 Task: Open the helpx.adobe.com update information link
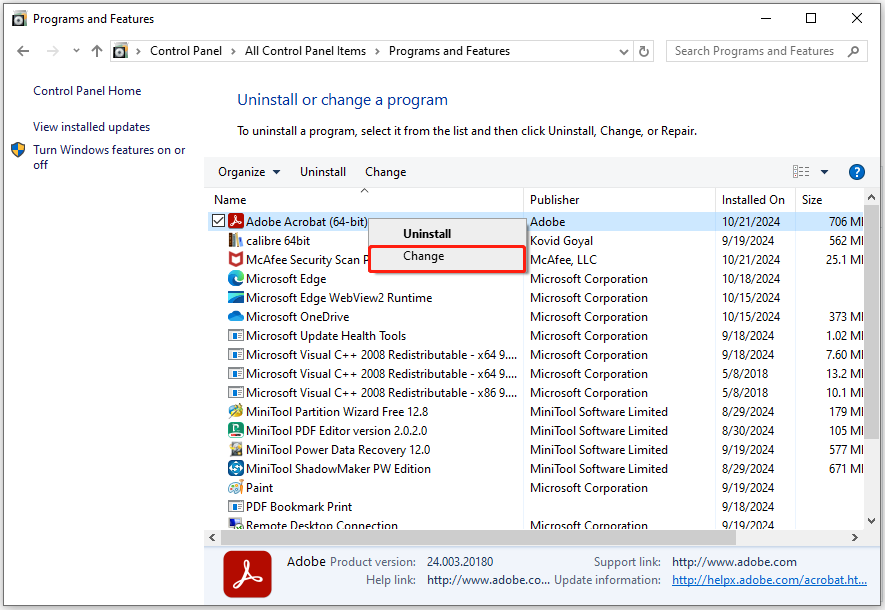(x=769, y=580)
